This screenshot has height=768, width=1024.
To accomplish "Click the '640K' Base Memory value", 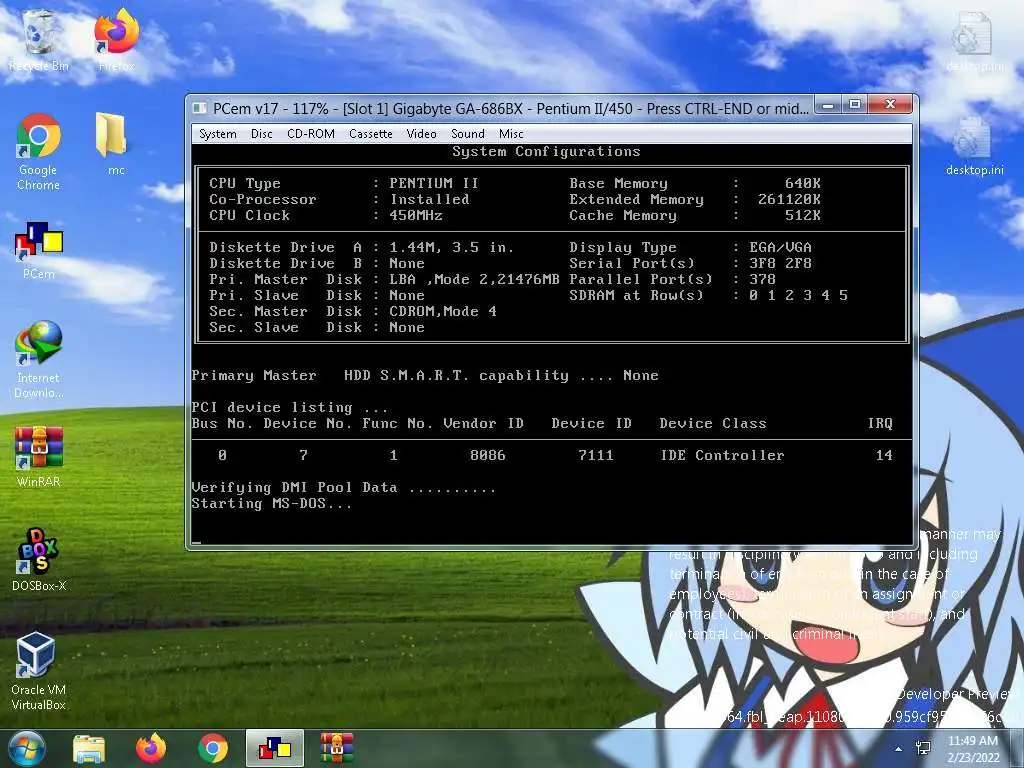I will [803, 184].
